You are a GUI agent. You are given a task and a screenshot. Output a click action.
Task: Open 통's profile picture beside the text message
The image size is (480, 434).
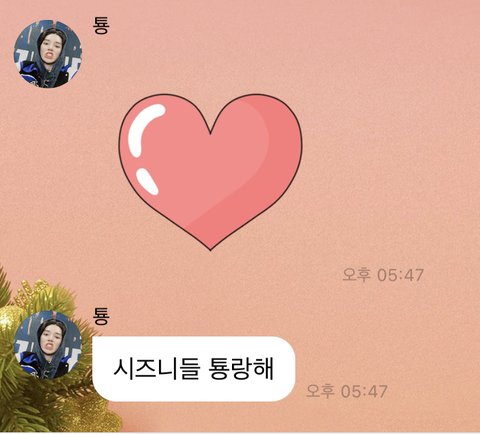[48, 345]
